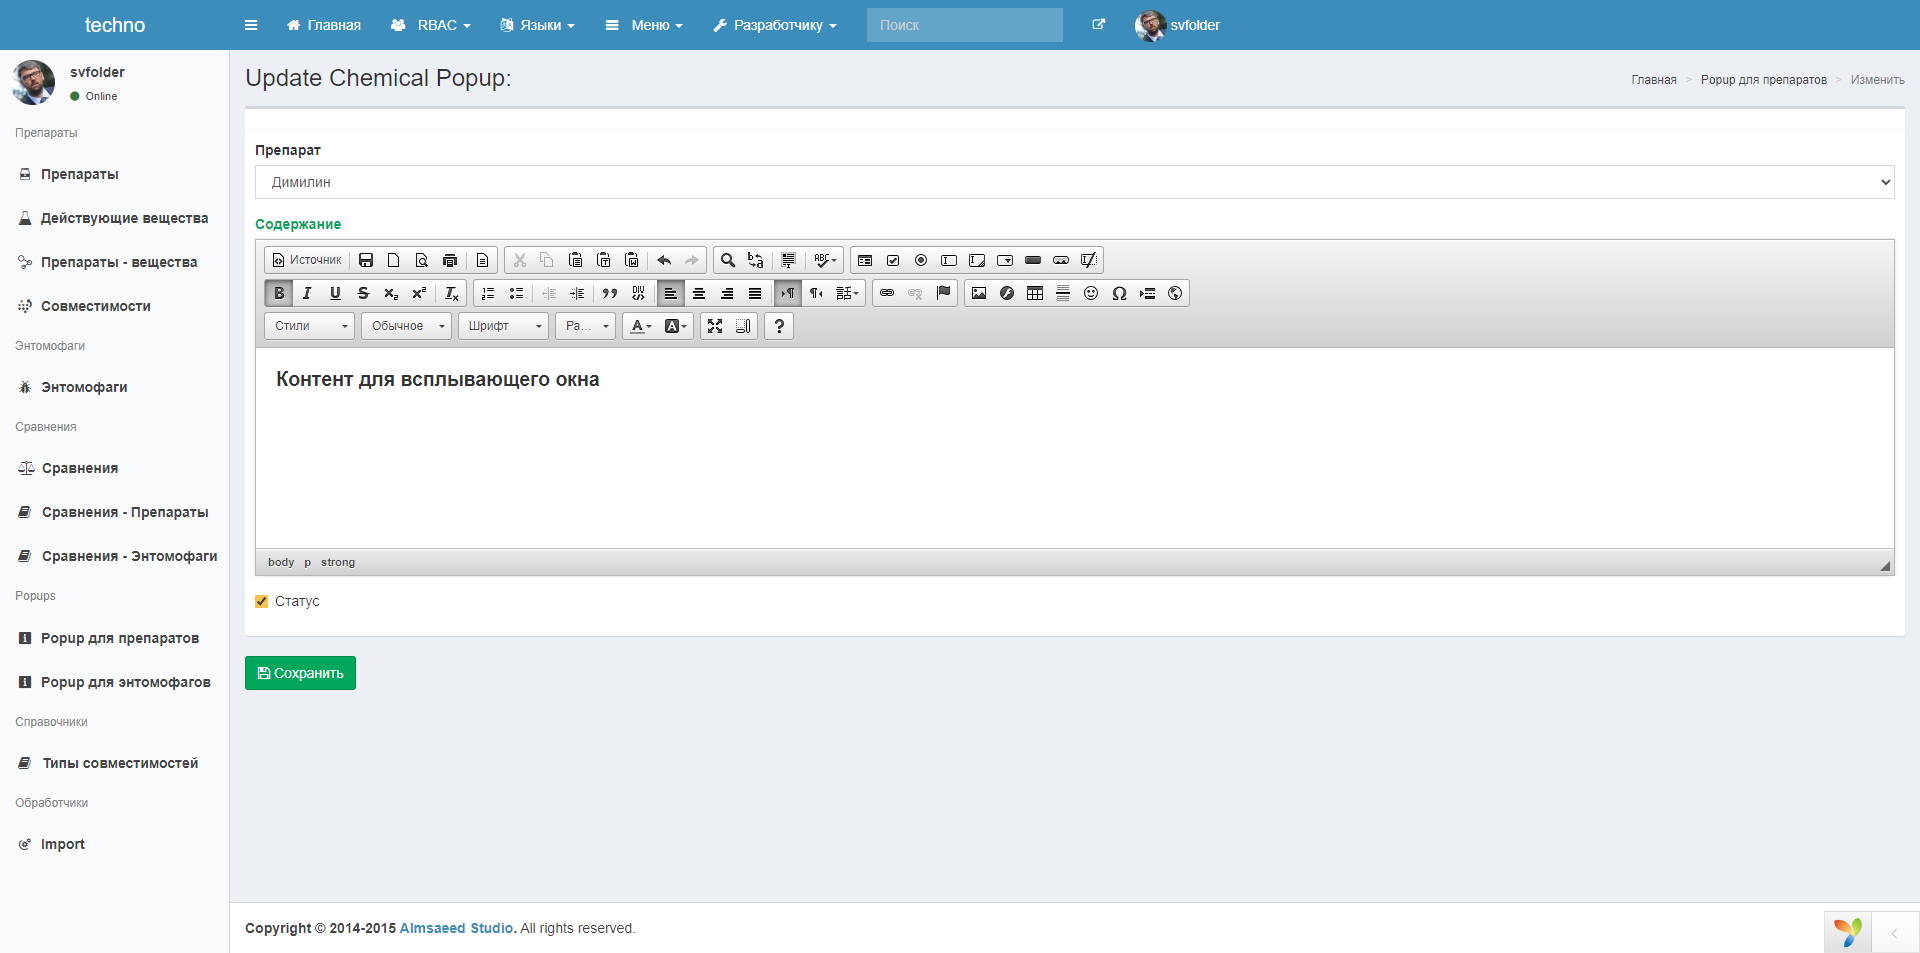
Task: Click the editor's floppy-disk Save icon
Action: (366, 260)
